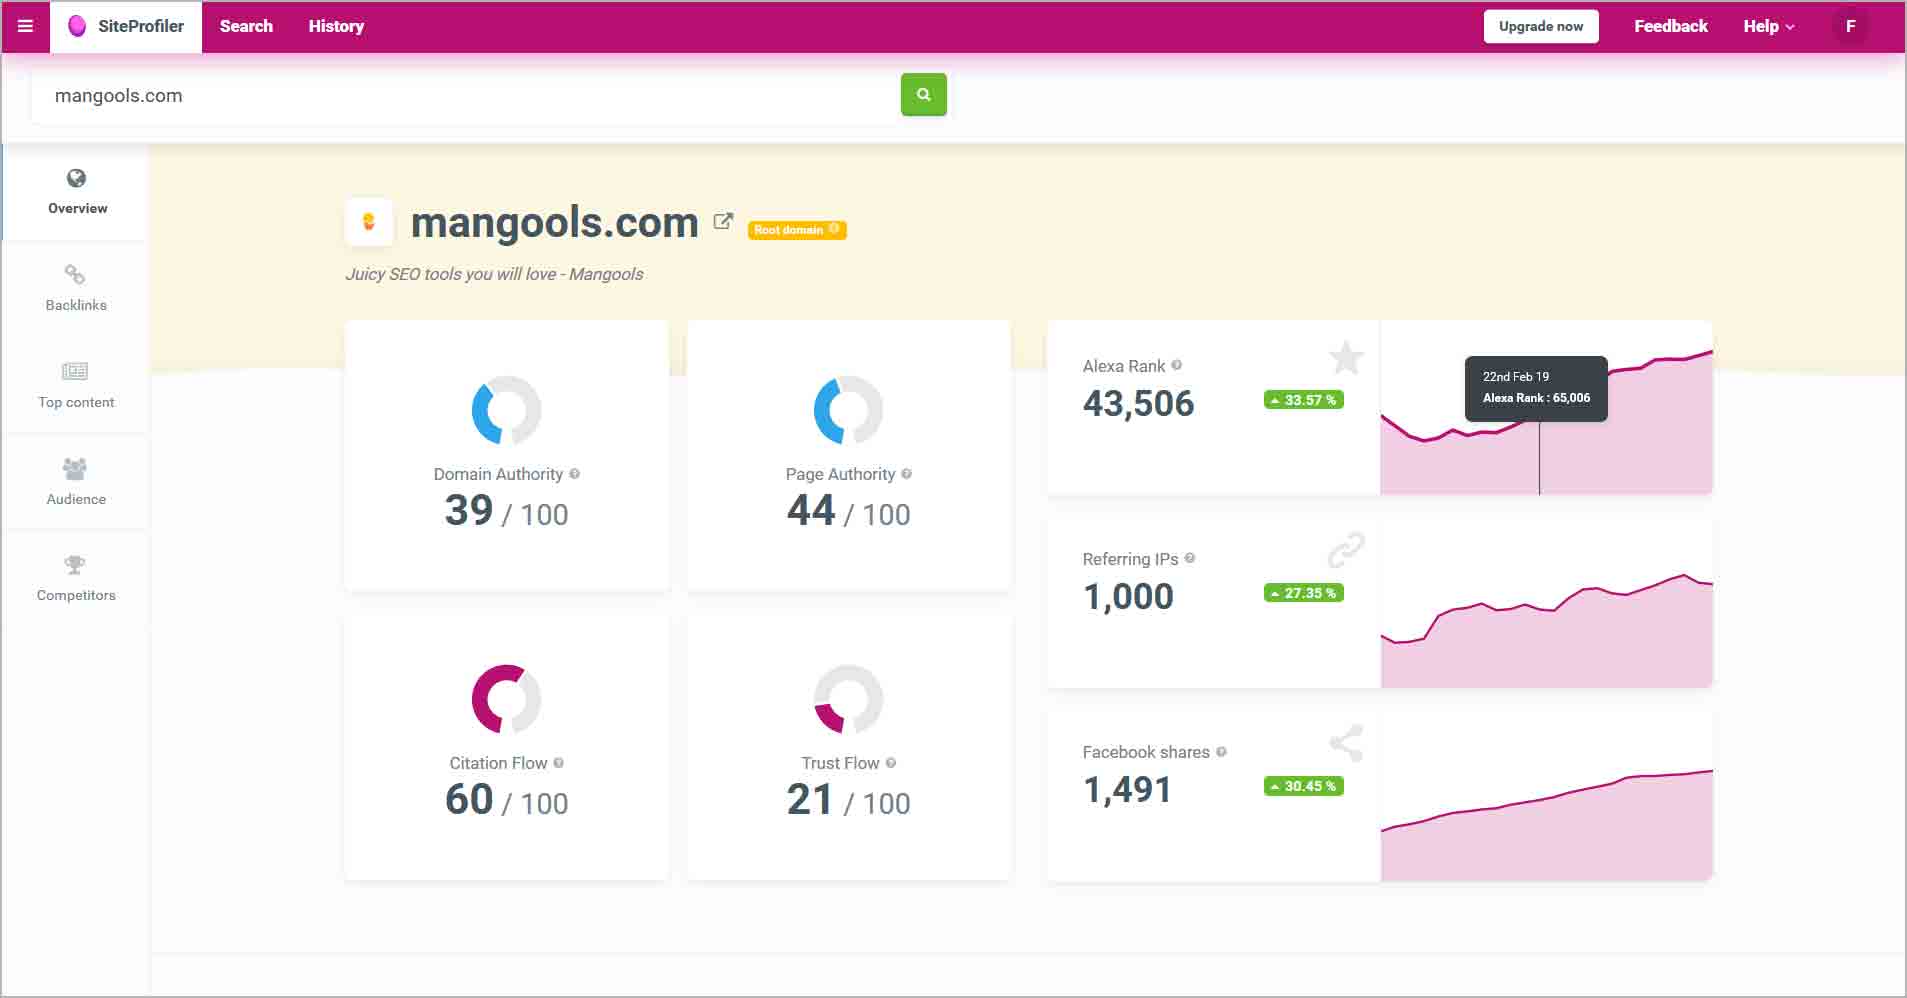Click the Root domain badge
Image resolution: width=1907 pixels, height=998 pixels.
[797, 230]
